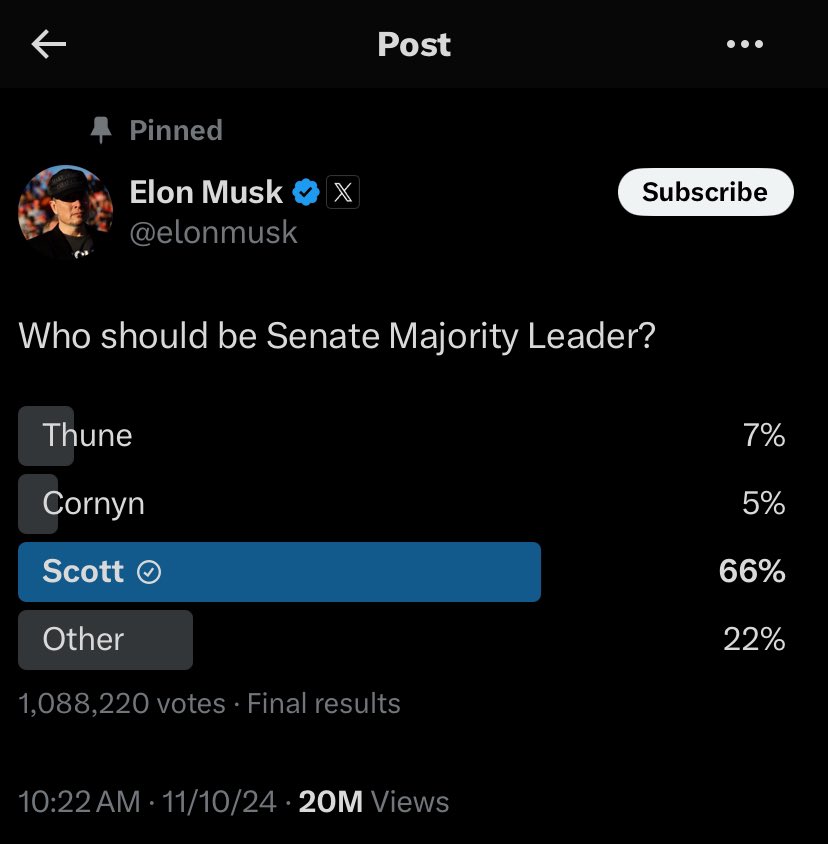
Task: Click the @elonmusk handle
Action: coord(213,233)
